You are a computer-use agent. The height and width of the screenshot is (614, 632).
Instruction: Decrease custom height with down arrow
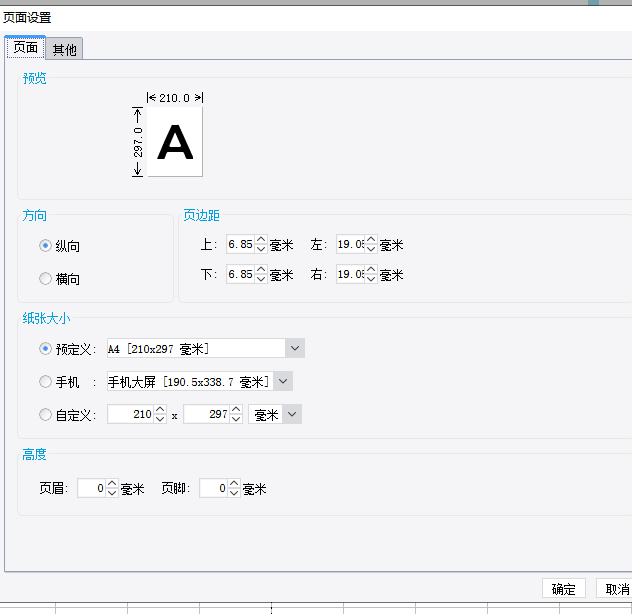click(236, 419)
